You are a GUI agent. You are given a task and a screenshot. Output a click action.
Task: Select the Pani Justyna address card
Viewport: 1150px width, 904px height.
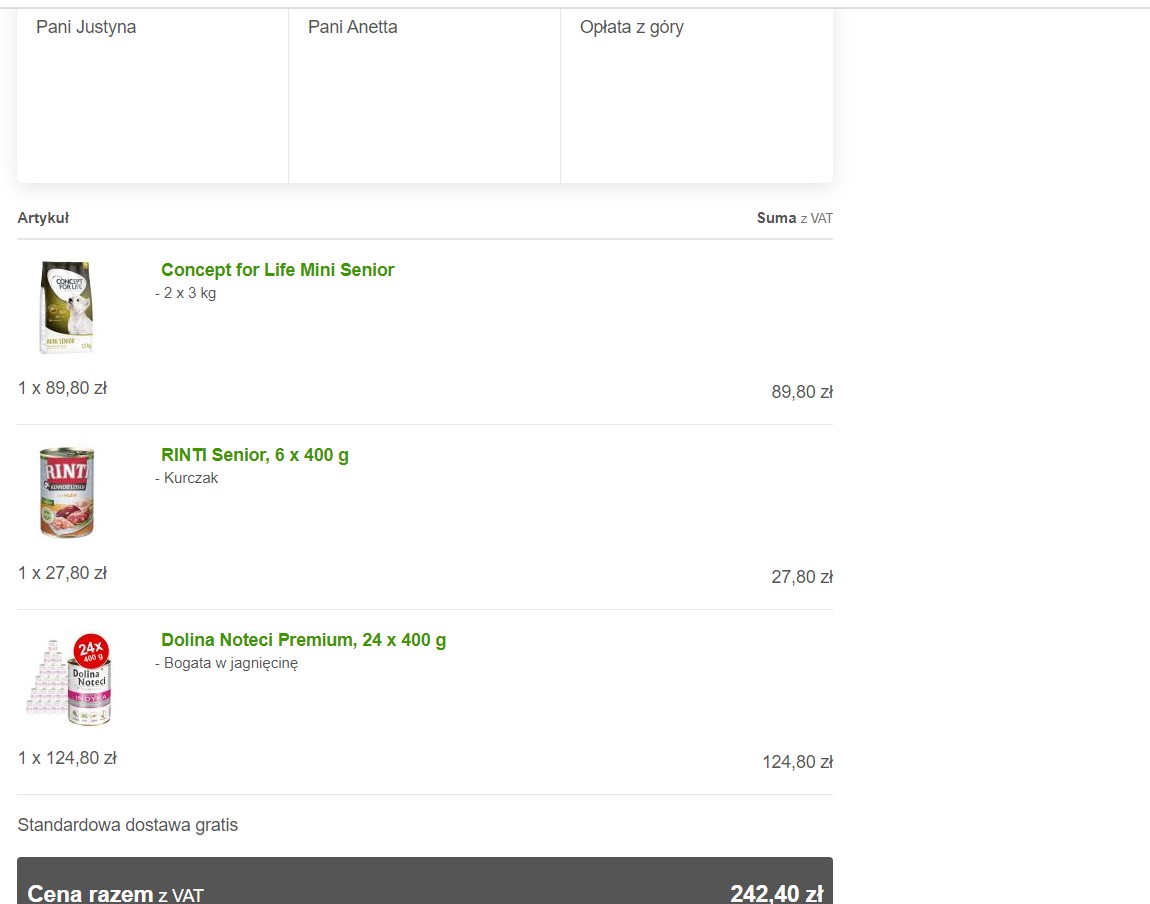153,95
